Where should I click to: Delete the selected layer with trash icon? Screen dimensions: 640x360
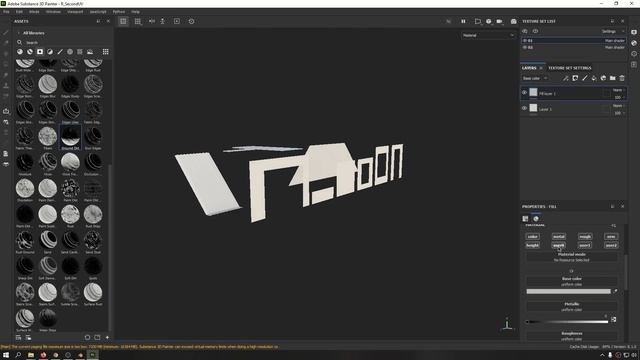click(622, 78)
